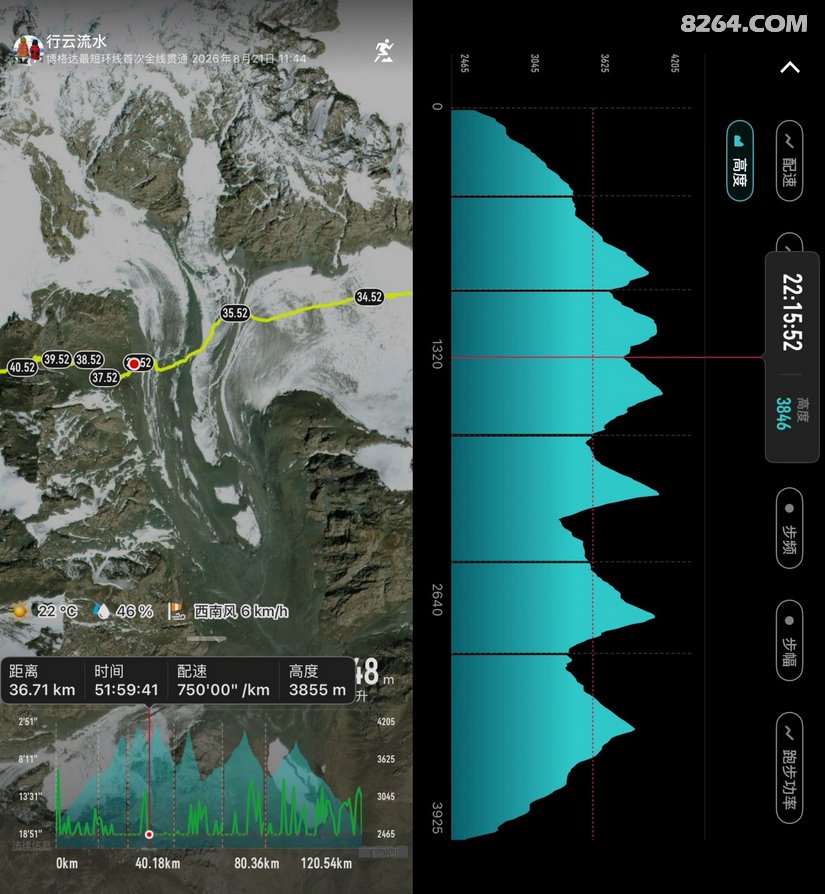
Task: Tap the 3925 axis label on the elevation chart
Action: tap(437, 817)
